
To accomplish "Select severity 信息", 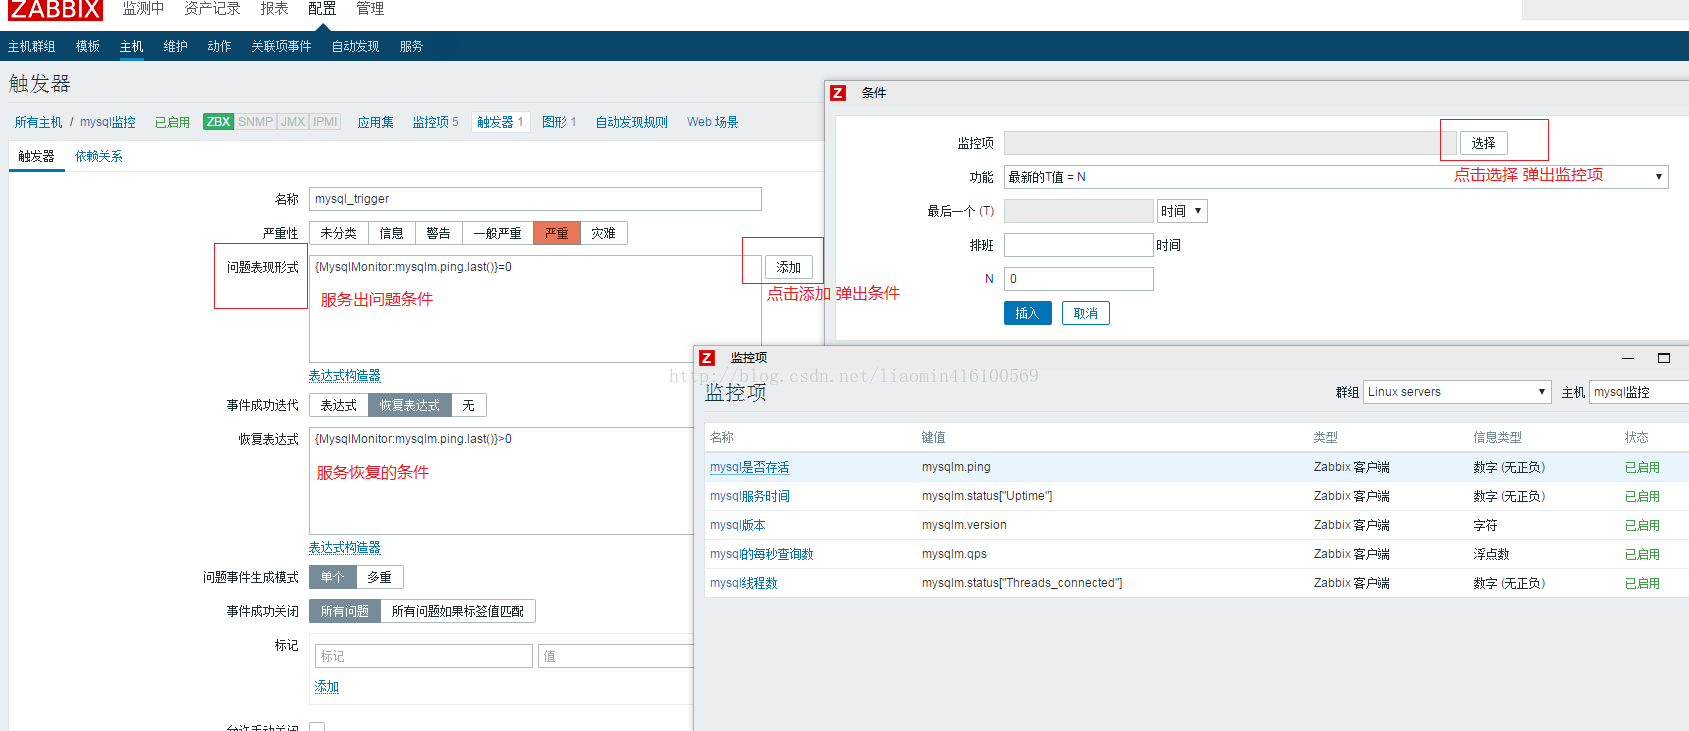I will click(392, 233).
